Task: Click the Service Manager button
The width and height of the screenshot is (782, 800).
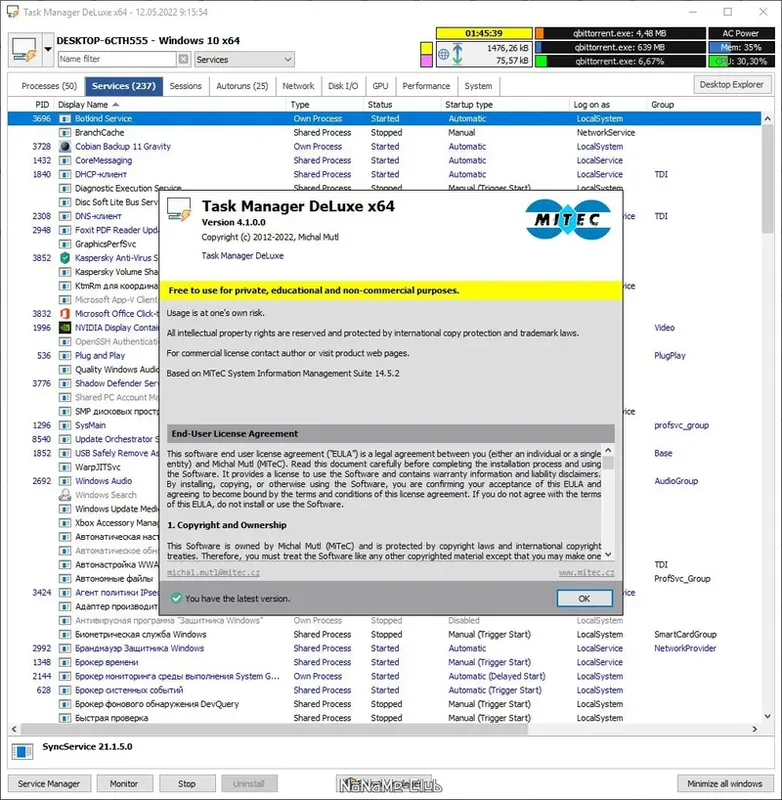Action: click(49, 783)
